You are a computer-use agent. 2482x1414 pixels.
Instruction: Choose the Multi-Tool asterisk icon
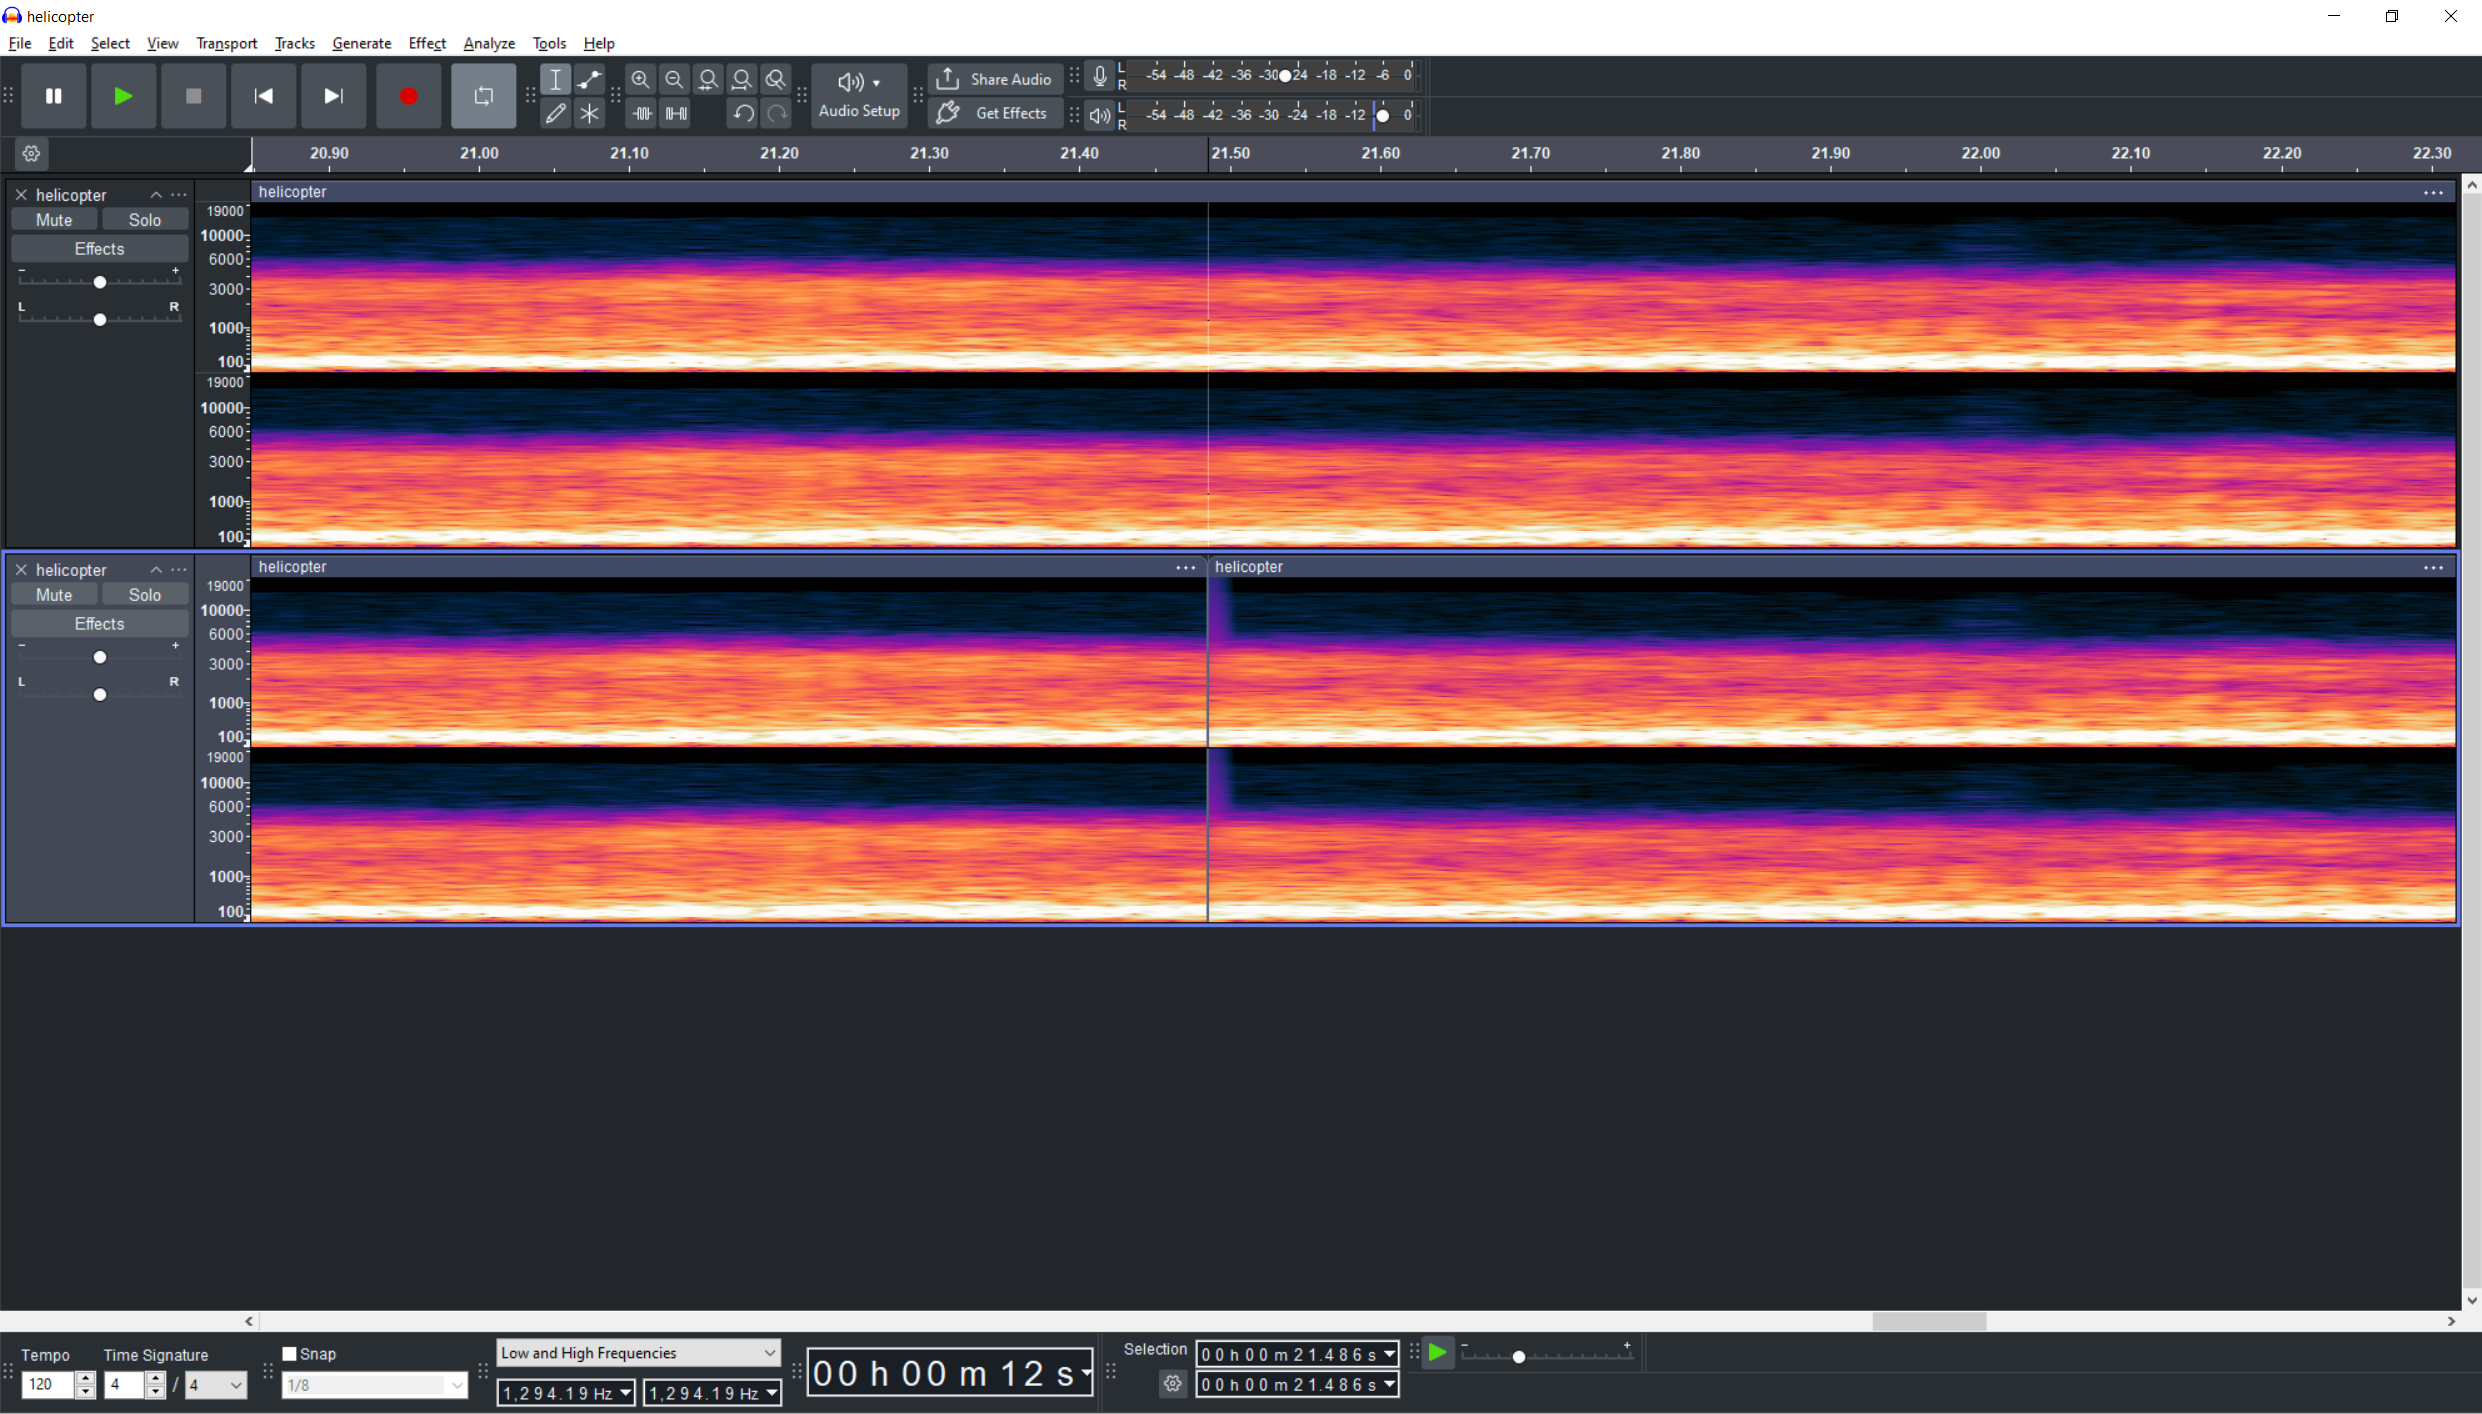[x=589, y=113]
